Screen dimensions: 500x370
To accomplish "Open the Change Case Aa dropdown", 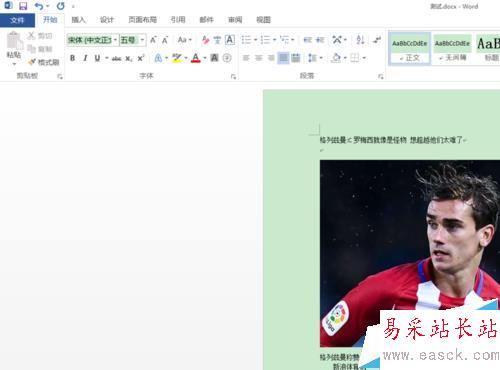I will [x=184, y=40].
